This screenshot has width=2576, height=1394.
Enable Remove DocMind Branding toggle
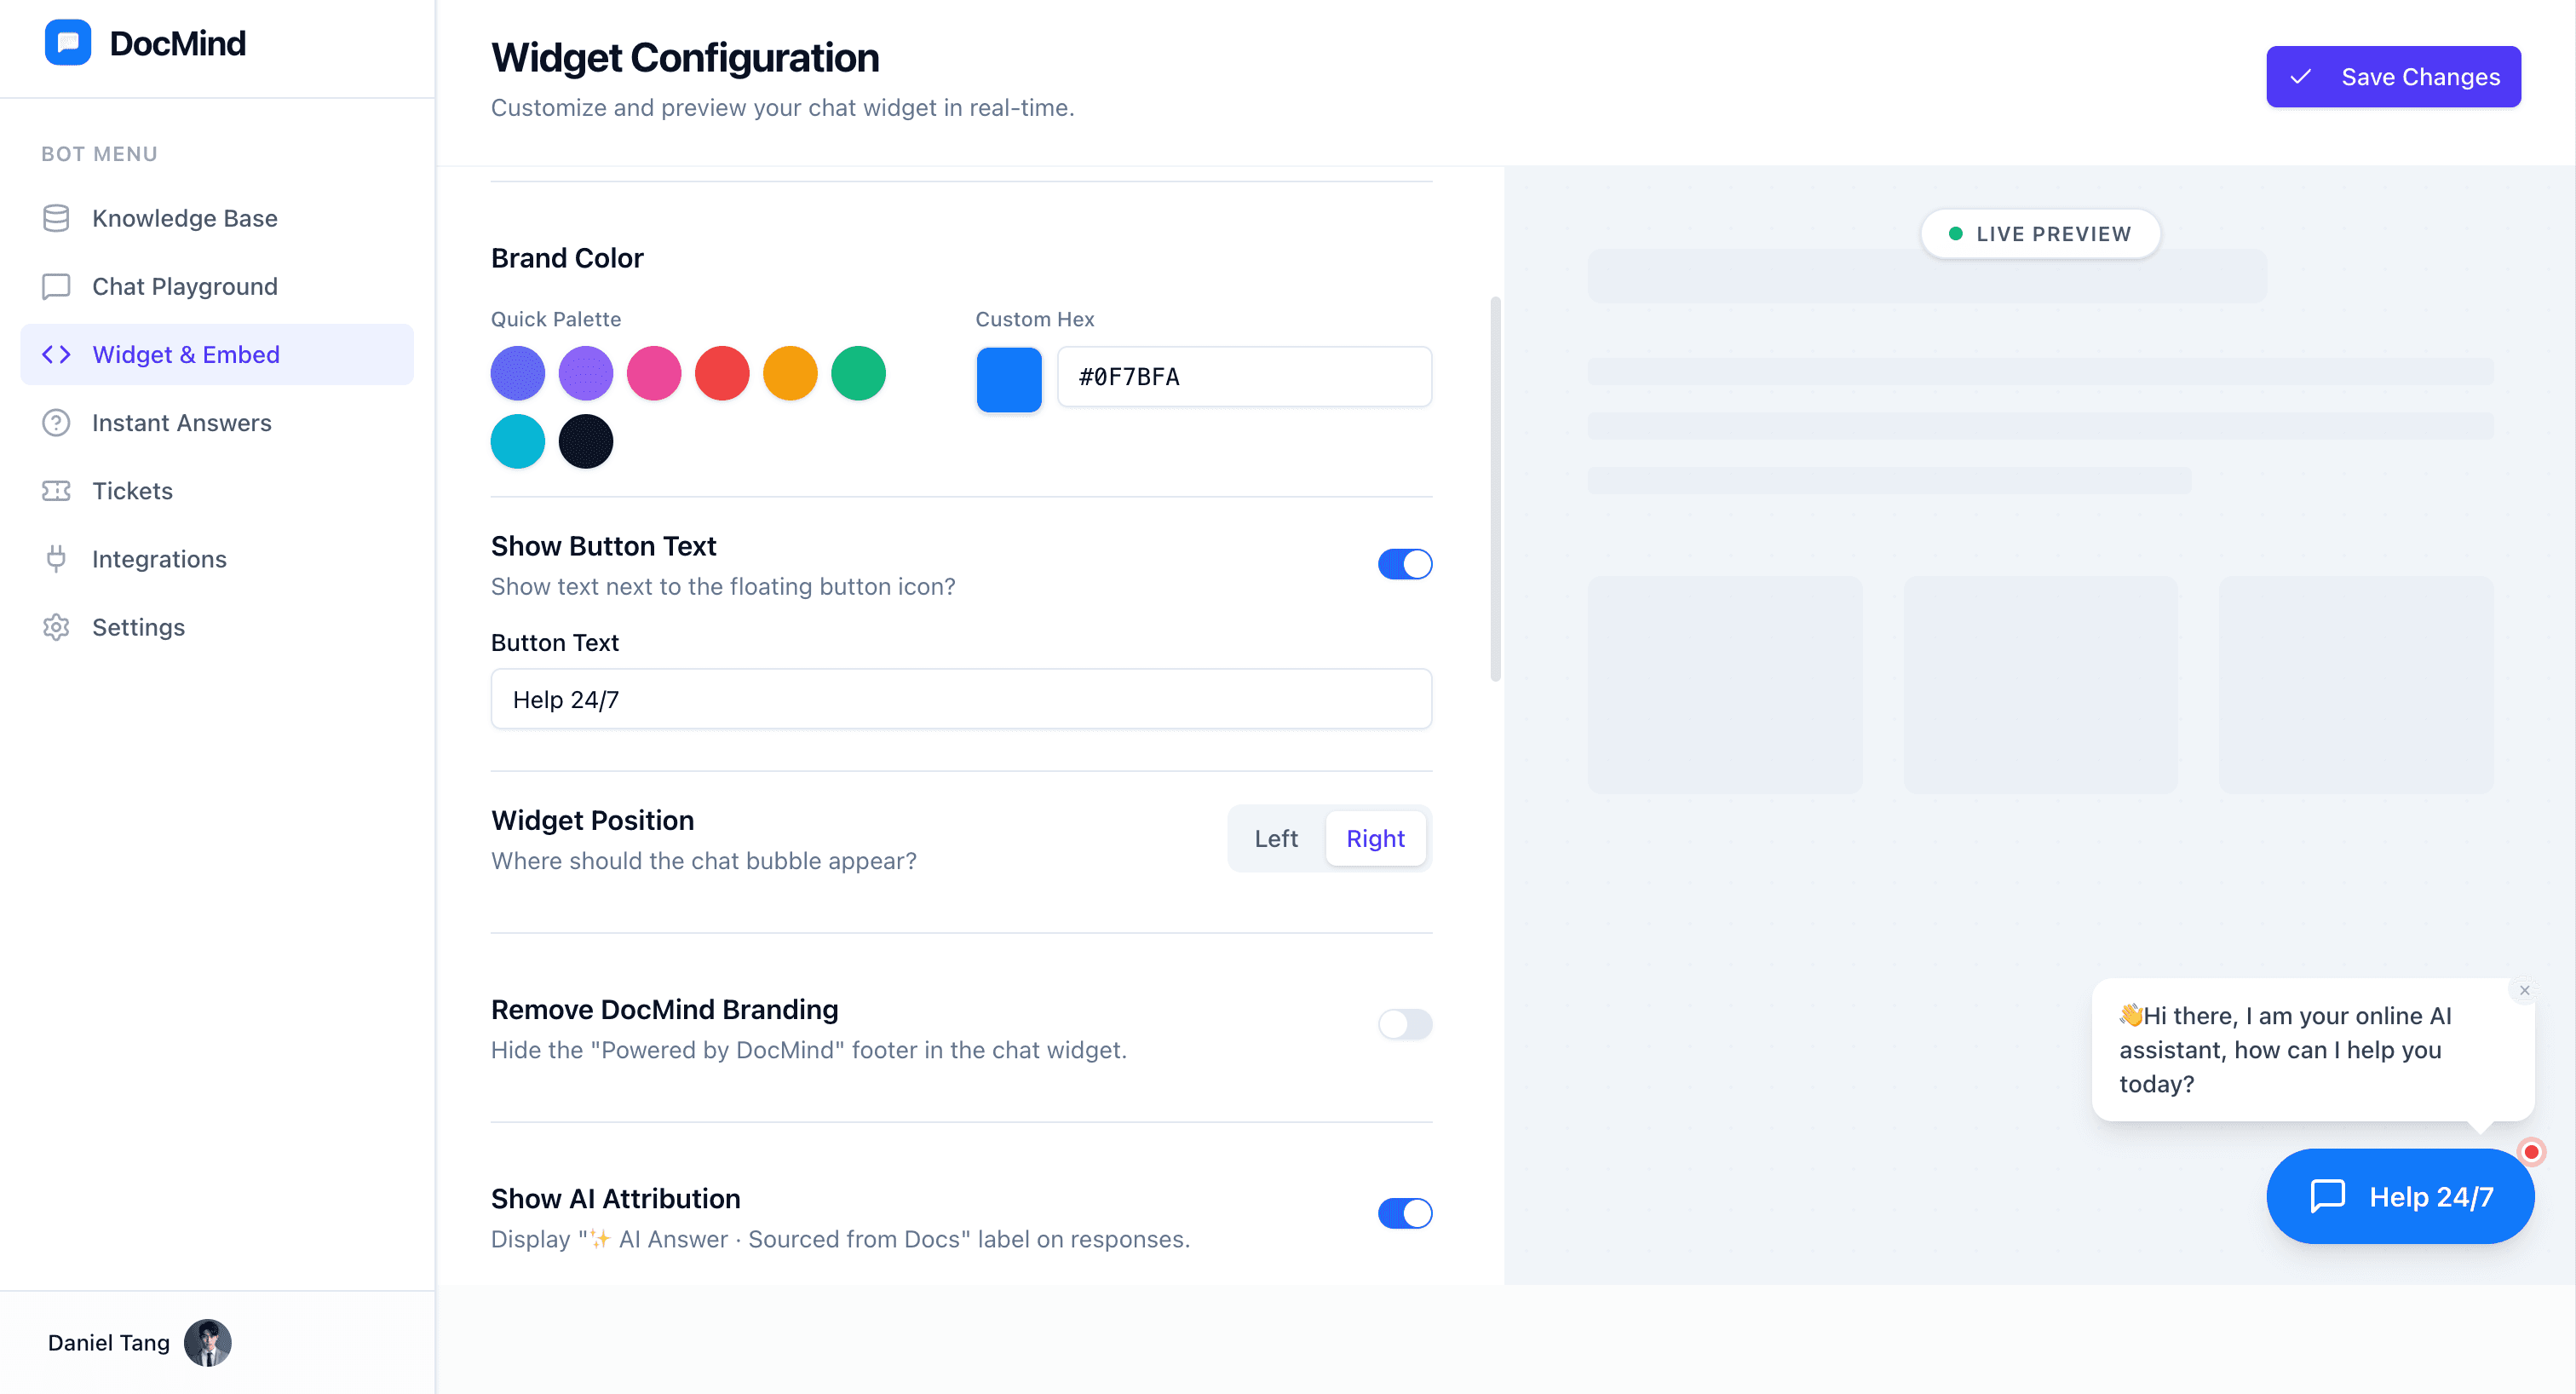click(1404, 1024)
